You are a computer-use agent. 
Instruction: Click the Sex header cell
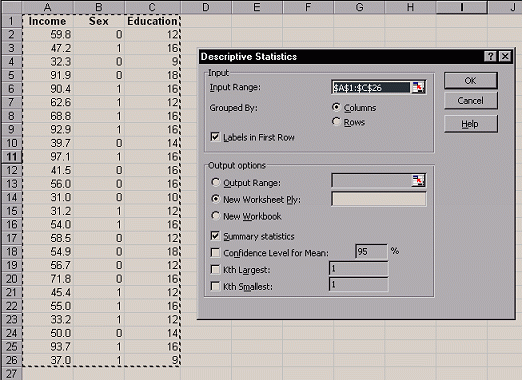tap(99, 21)
